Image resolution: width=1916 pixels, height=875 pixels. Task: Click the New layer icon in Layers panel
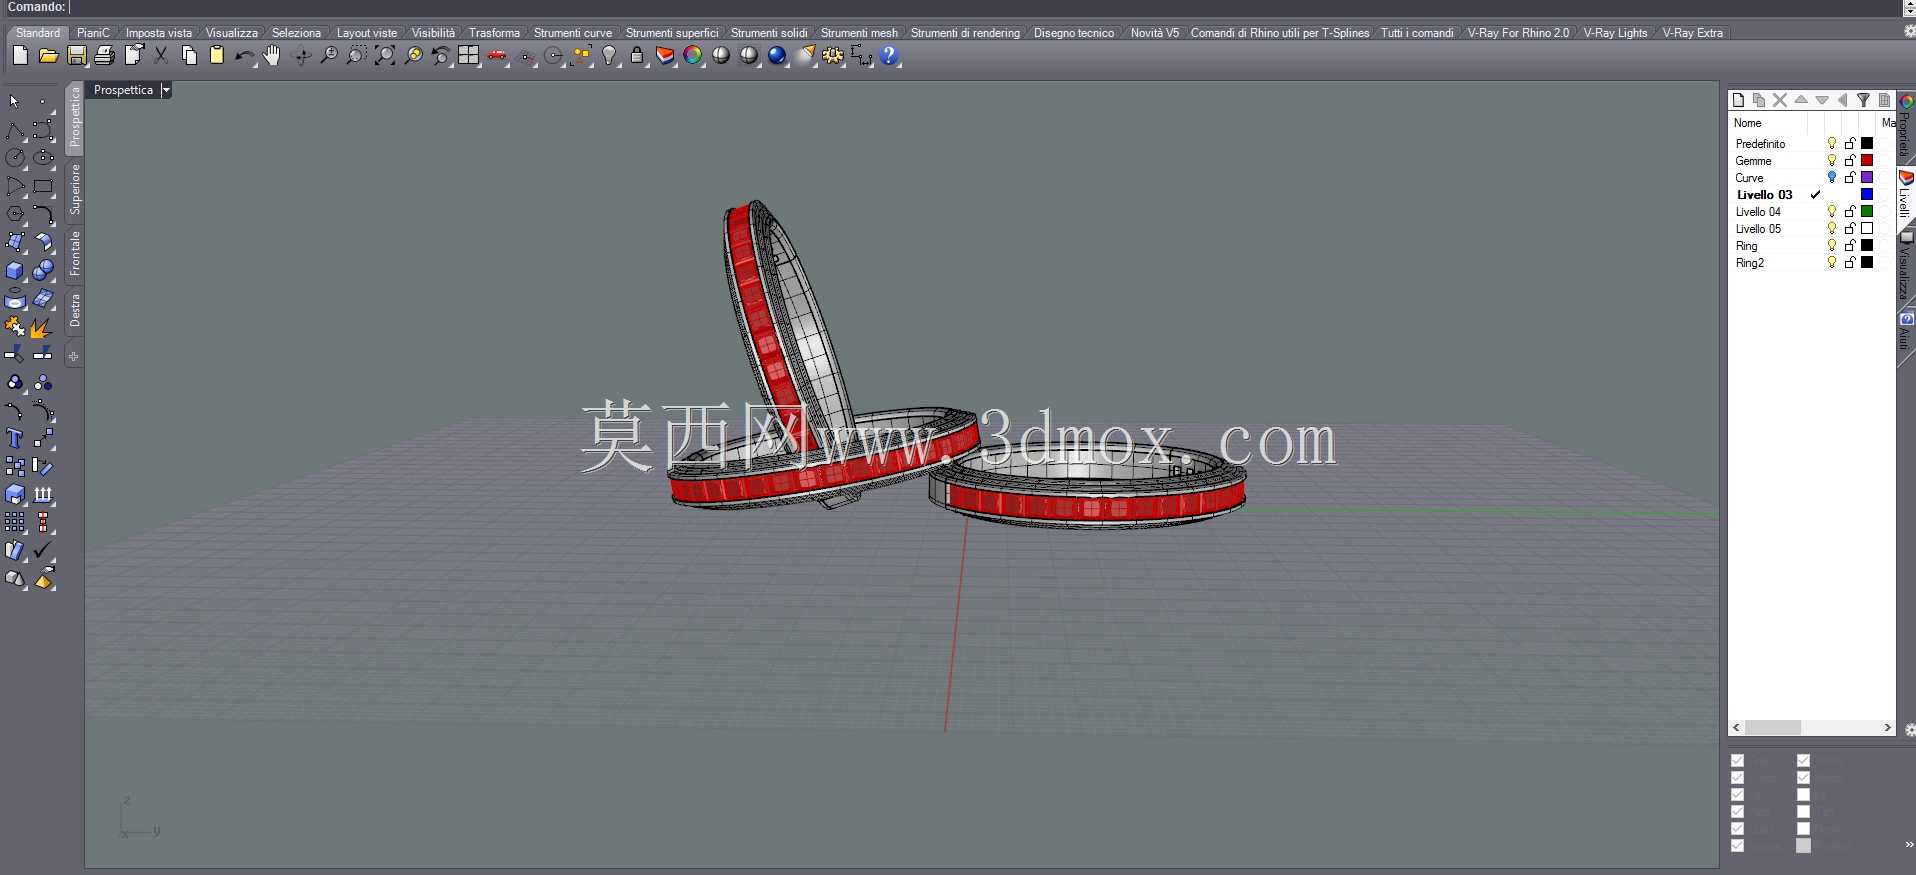click(1738, 100)
